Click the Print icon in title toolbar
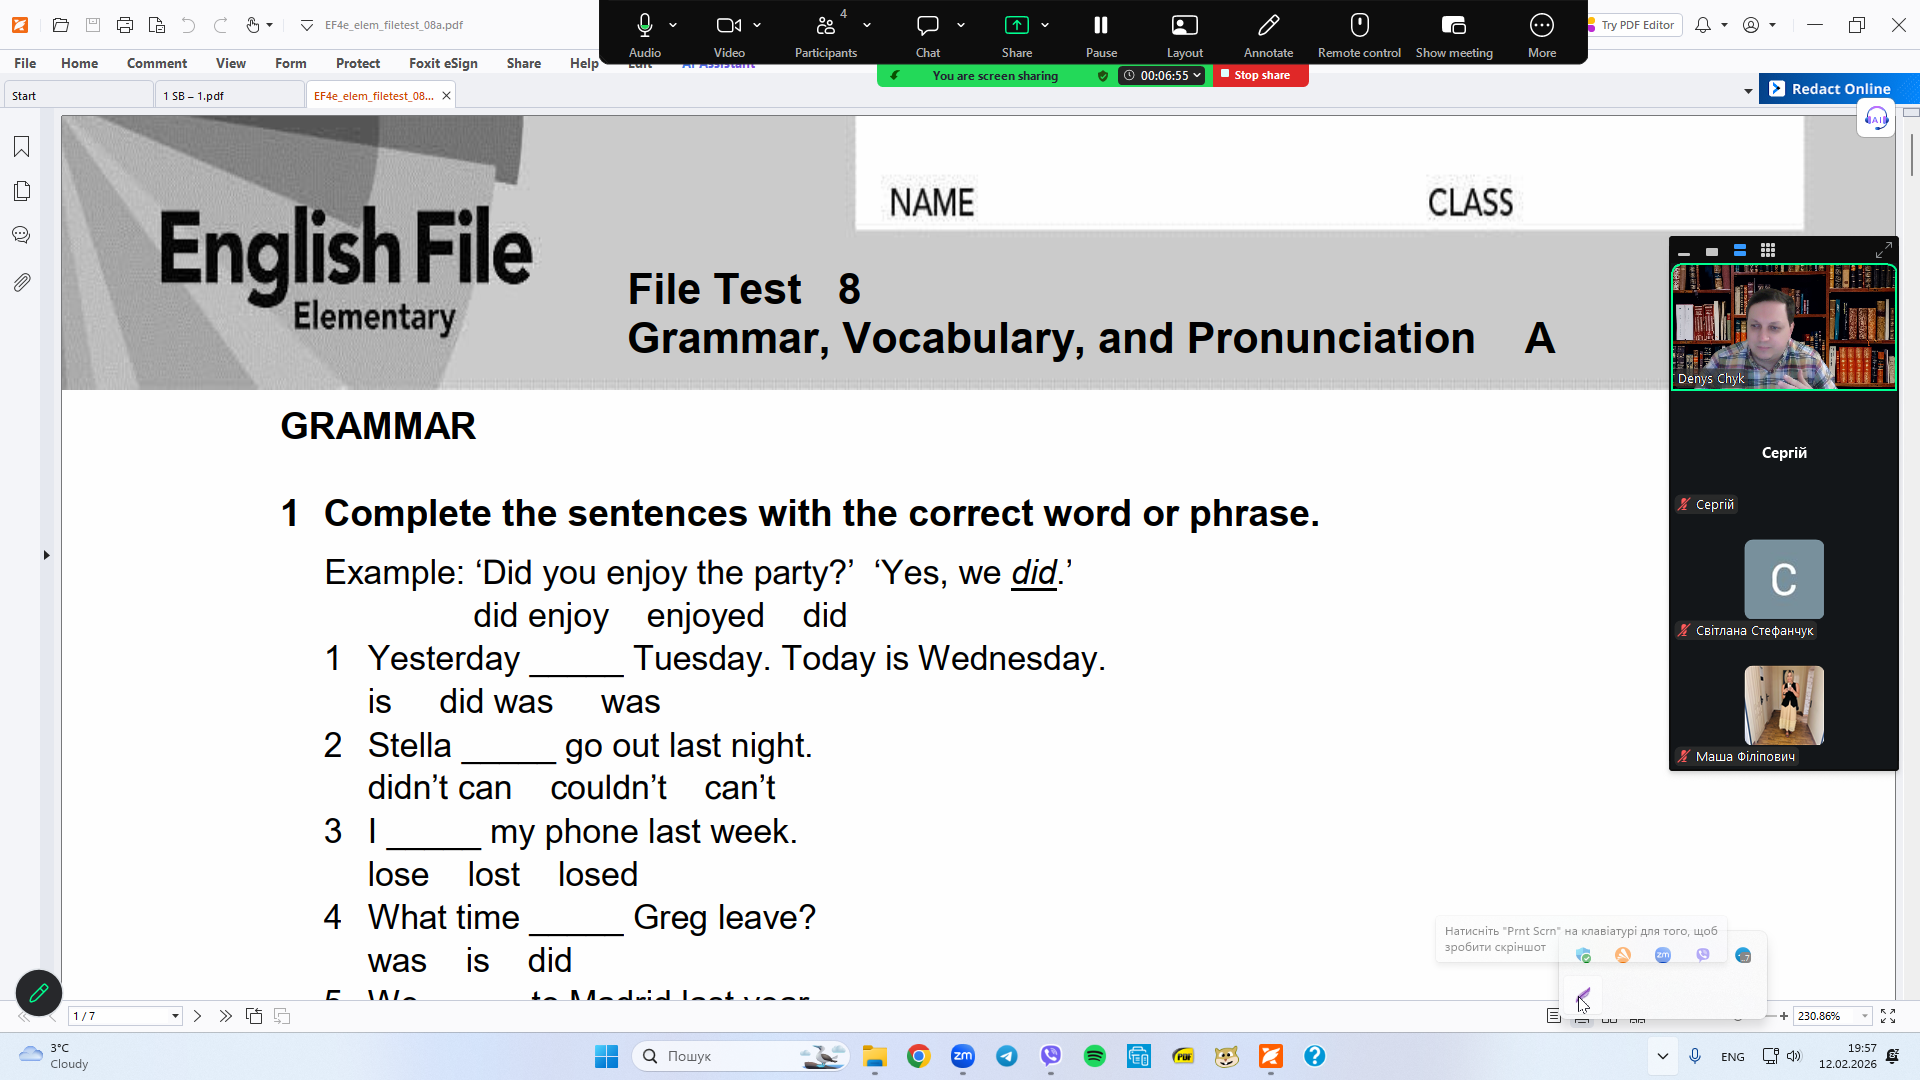The width and height of the screenshot is (1920, 1080). (124, 25)
